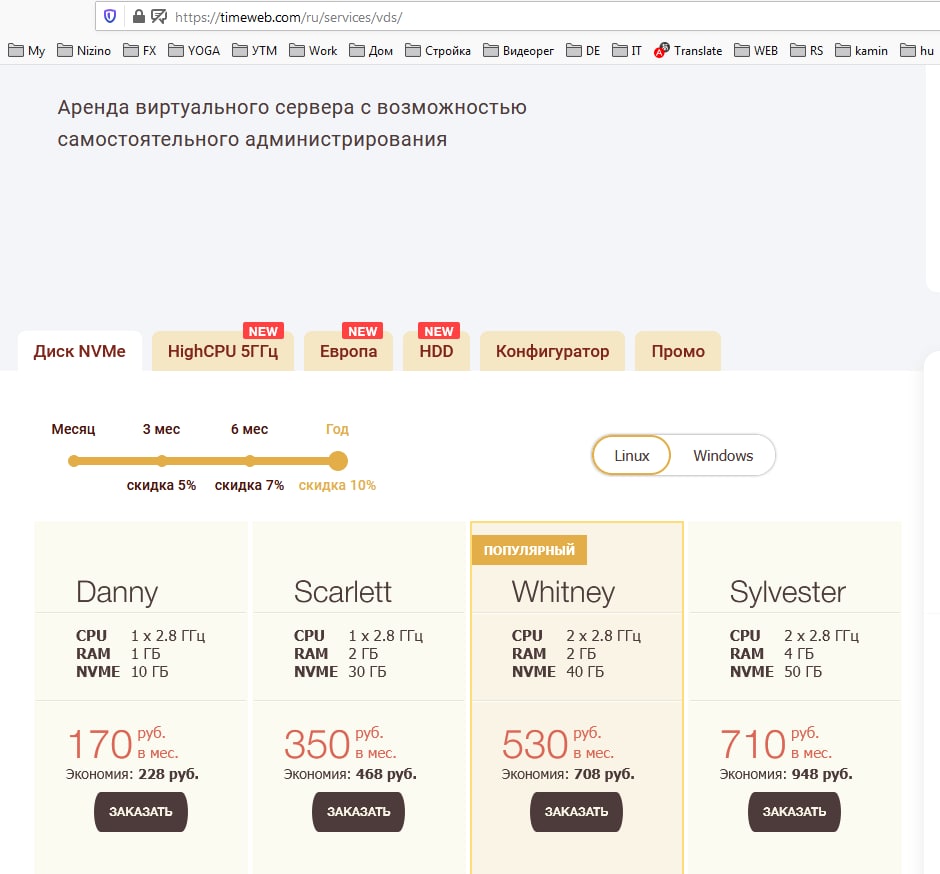Image resolution: width=940 pixels, height=874 pixels.
Task: Select the Linux OS toggle option
Action: pyautogui.click(x=631, y=456)
